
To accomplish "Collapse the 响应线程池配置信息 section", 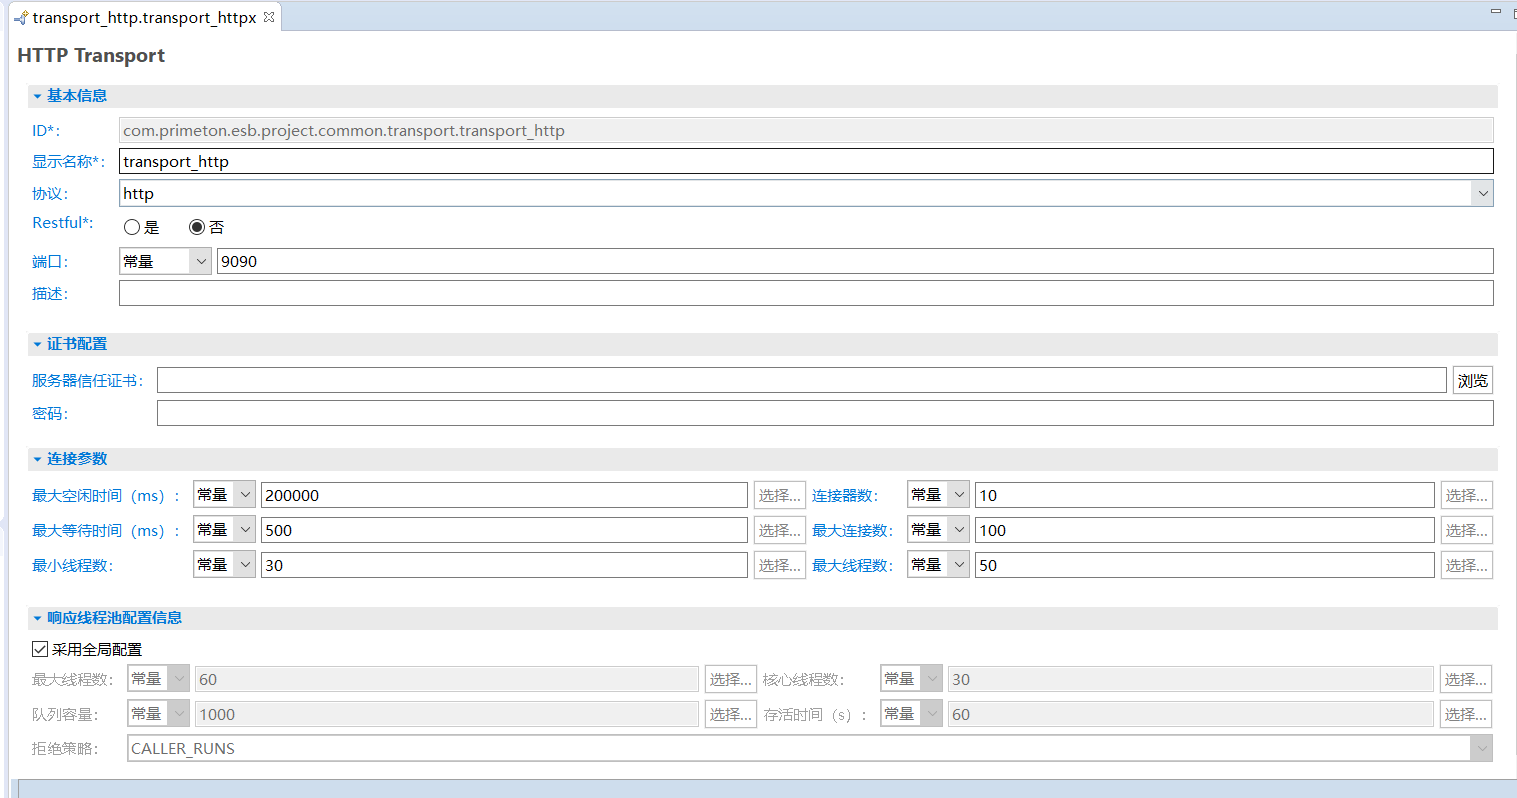I will [37, 618].
